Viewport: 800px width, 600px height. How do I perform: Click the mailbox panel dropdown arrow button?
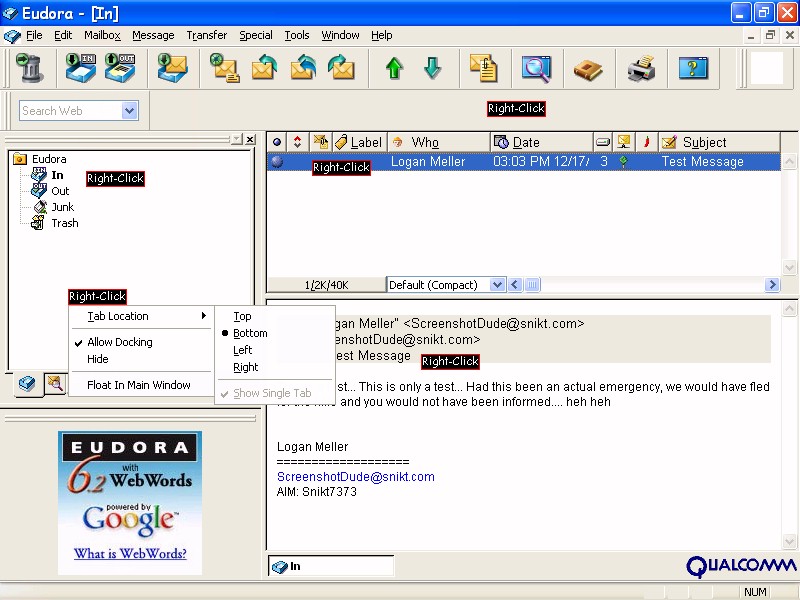tap(236, 139)
